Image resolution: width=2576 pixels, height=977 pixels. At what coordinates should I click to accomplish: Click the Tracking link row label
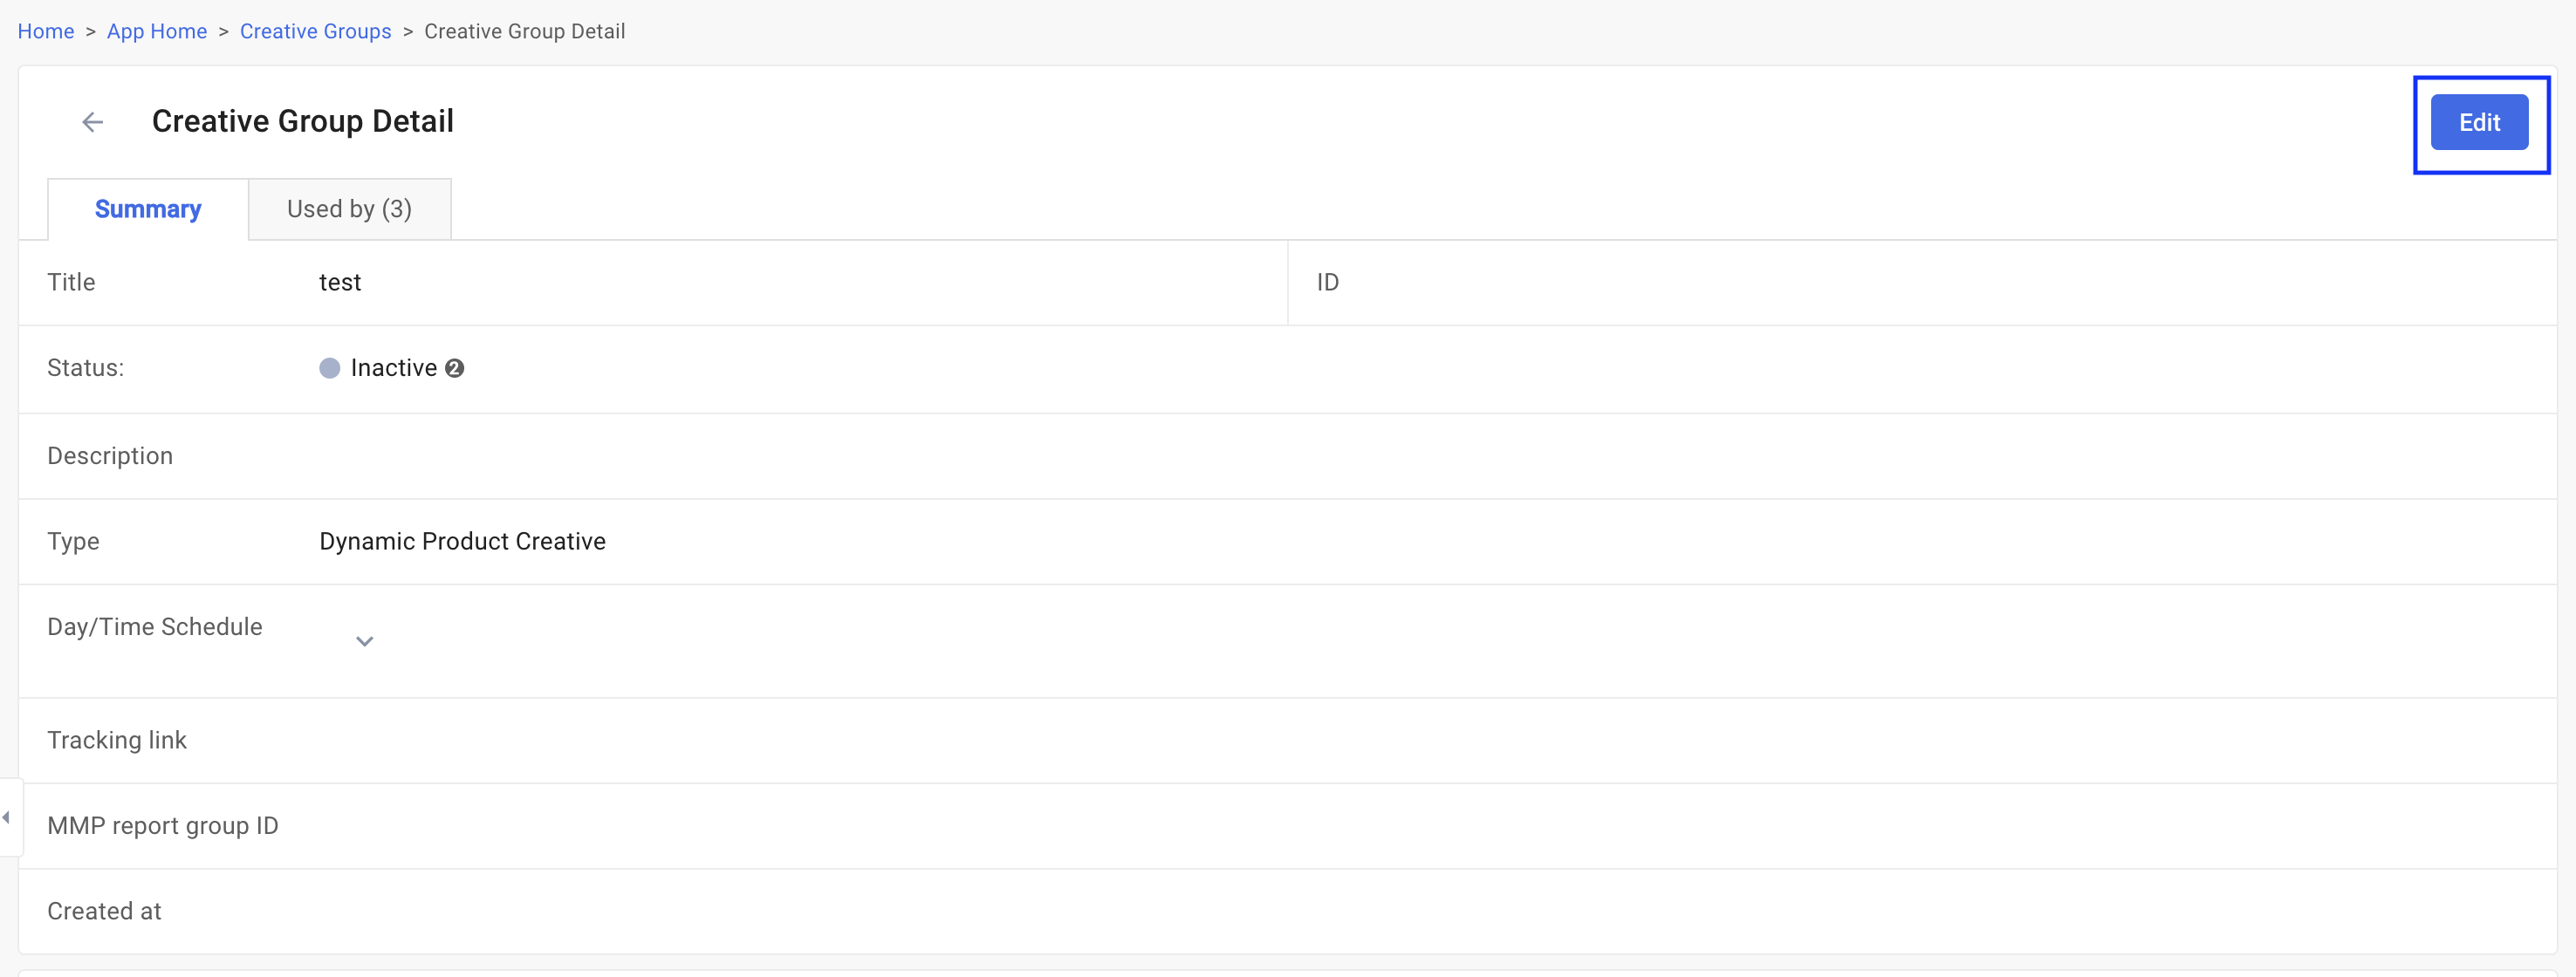point(117,740)
